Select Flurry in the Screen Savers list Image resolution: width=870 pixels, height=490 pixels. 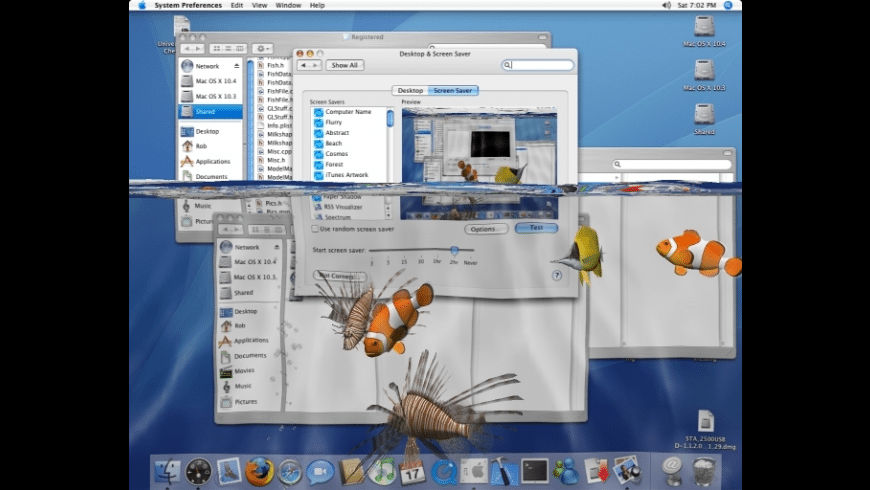click(x=333, y=122)
